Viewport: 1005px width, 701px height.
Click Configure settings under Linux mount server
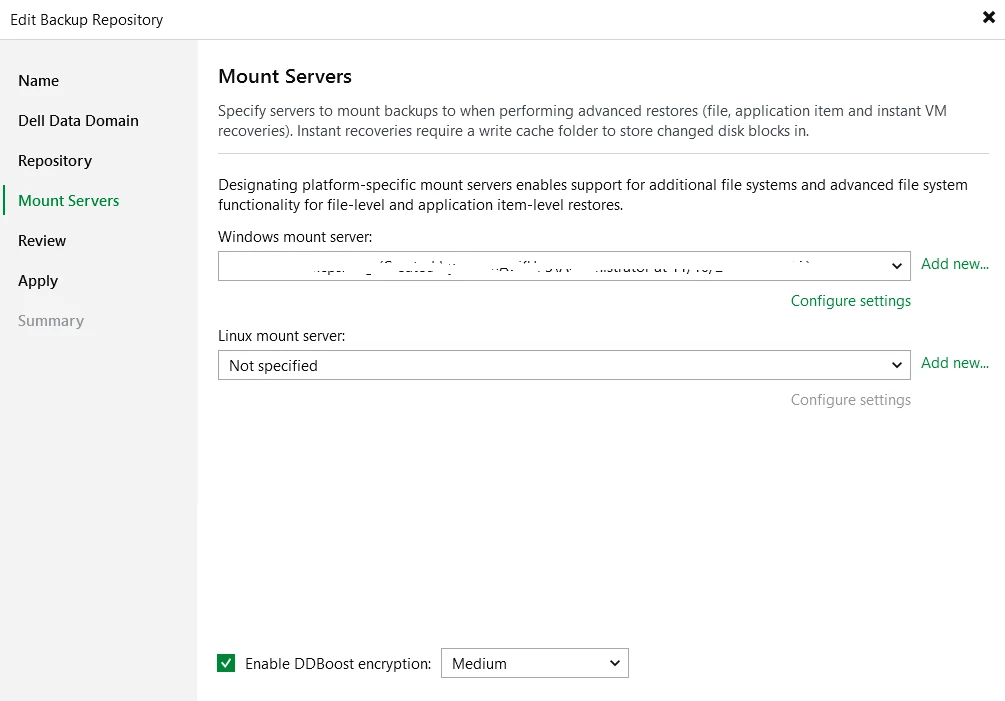850,400
